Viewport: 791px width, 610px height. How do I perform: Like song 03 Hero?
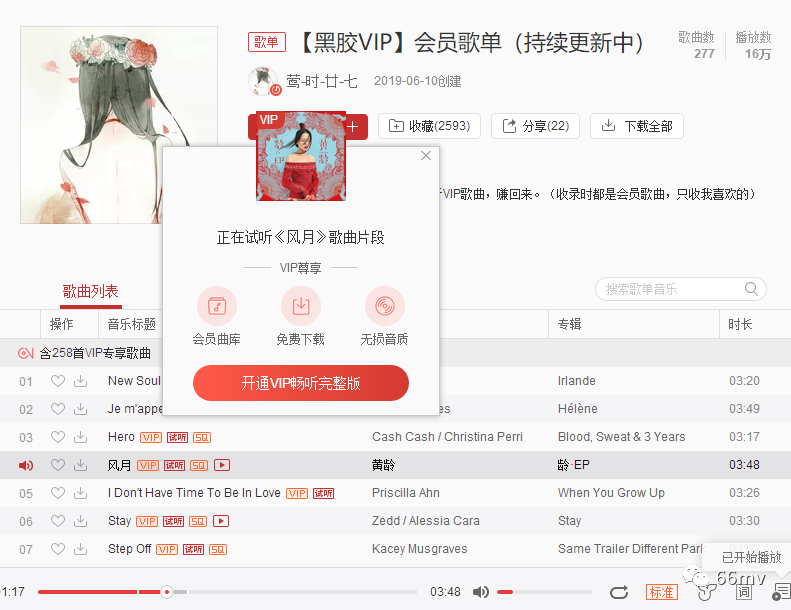(58, 437)
